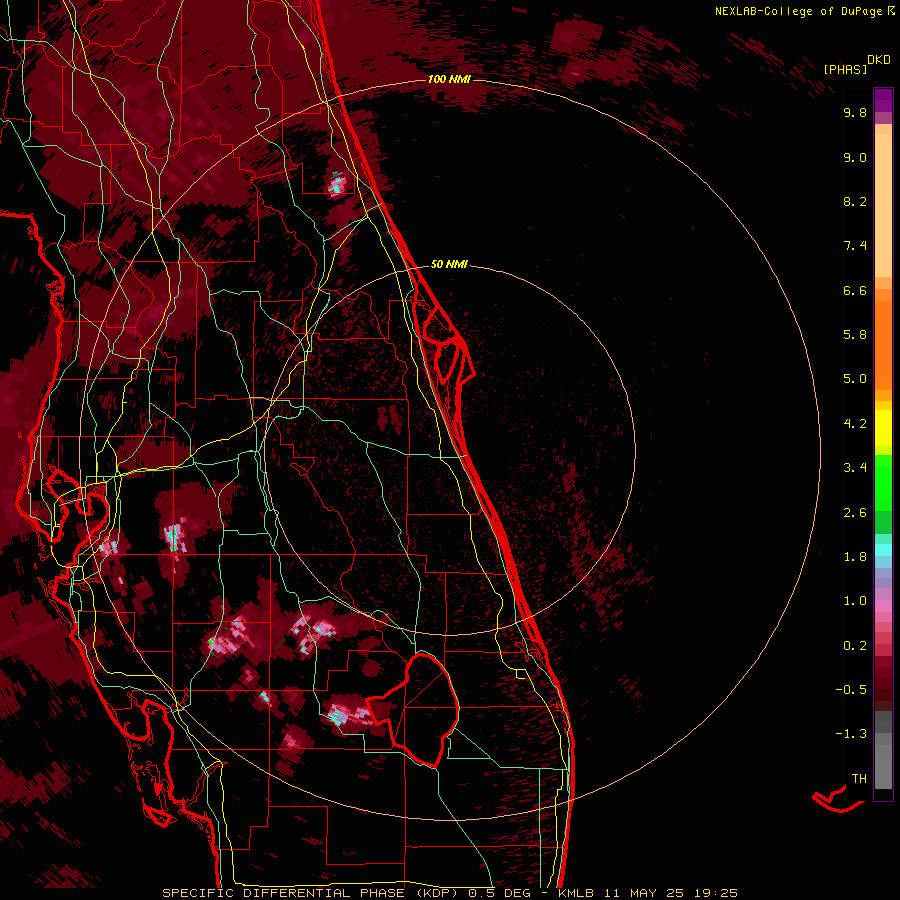
Task: Click the 9.8 value on color scale
Action: pyautogui.click(x=855, y=112)
